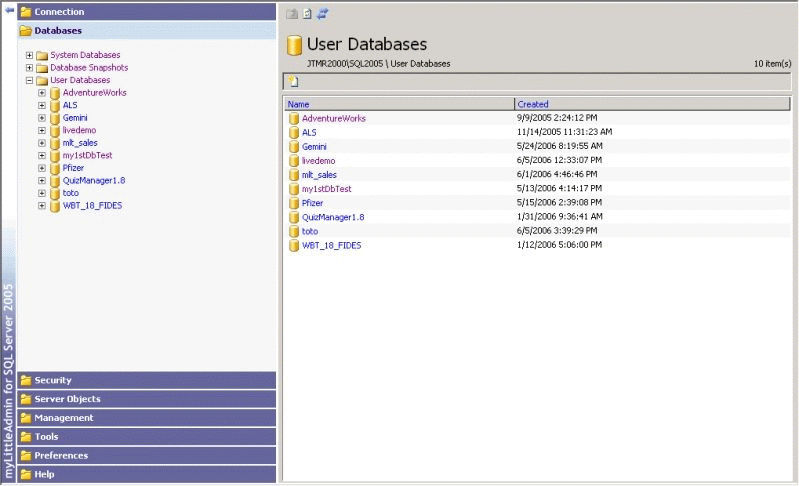Open the Help panel
This screenshot has height=486, width=799.
coord(147,474)
